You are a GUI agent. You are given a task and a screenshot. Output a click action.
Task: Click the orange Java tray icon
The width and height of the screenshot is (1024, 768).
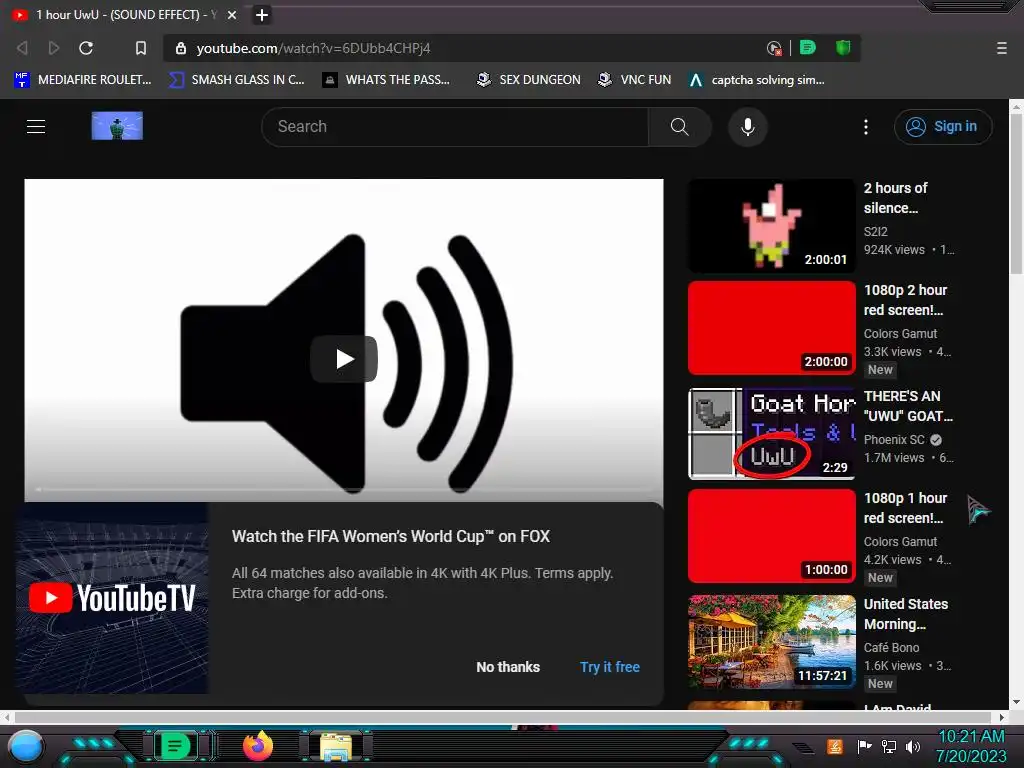(835, 746)
